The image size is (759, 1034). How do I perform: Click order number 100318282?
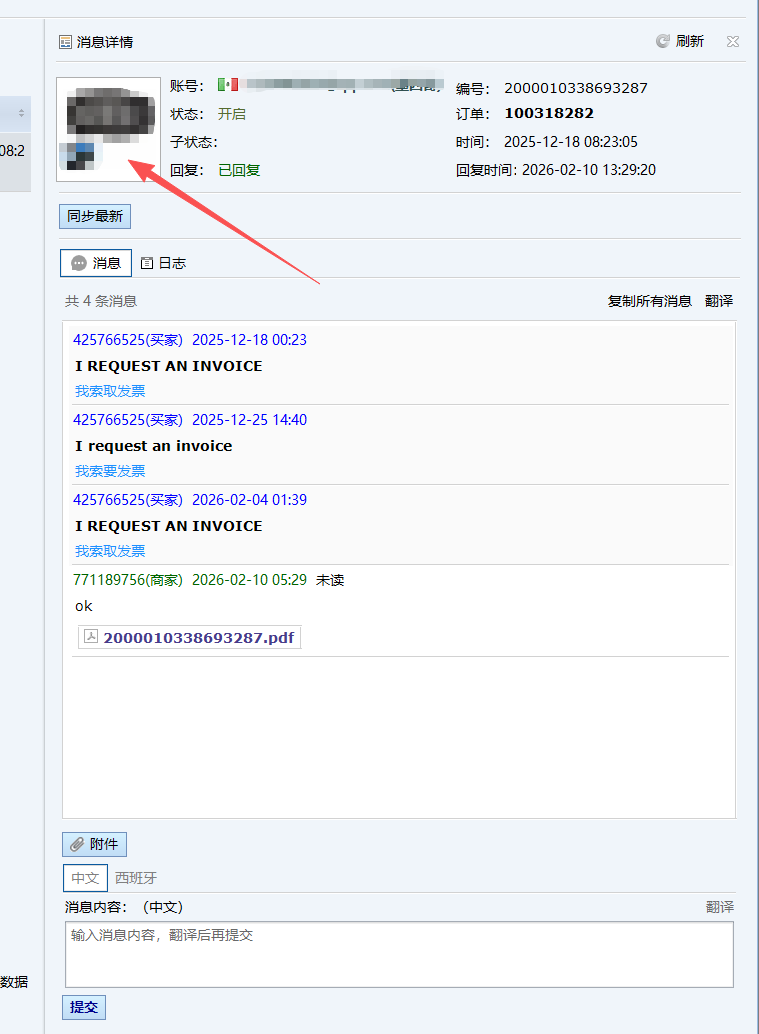click(548, 114)
